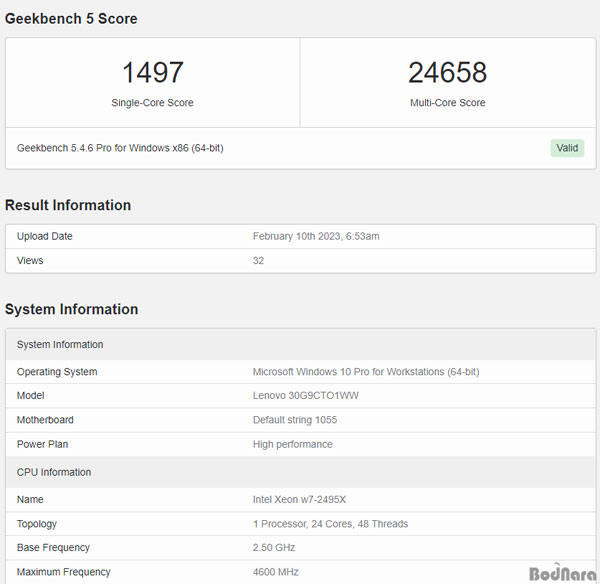
Task: Click the 'CPU Information' header row
Action: (301, 472)
